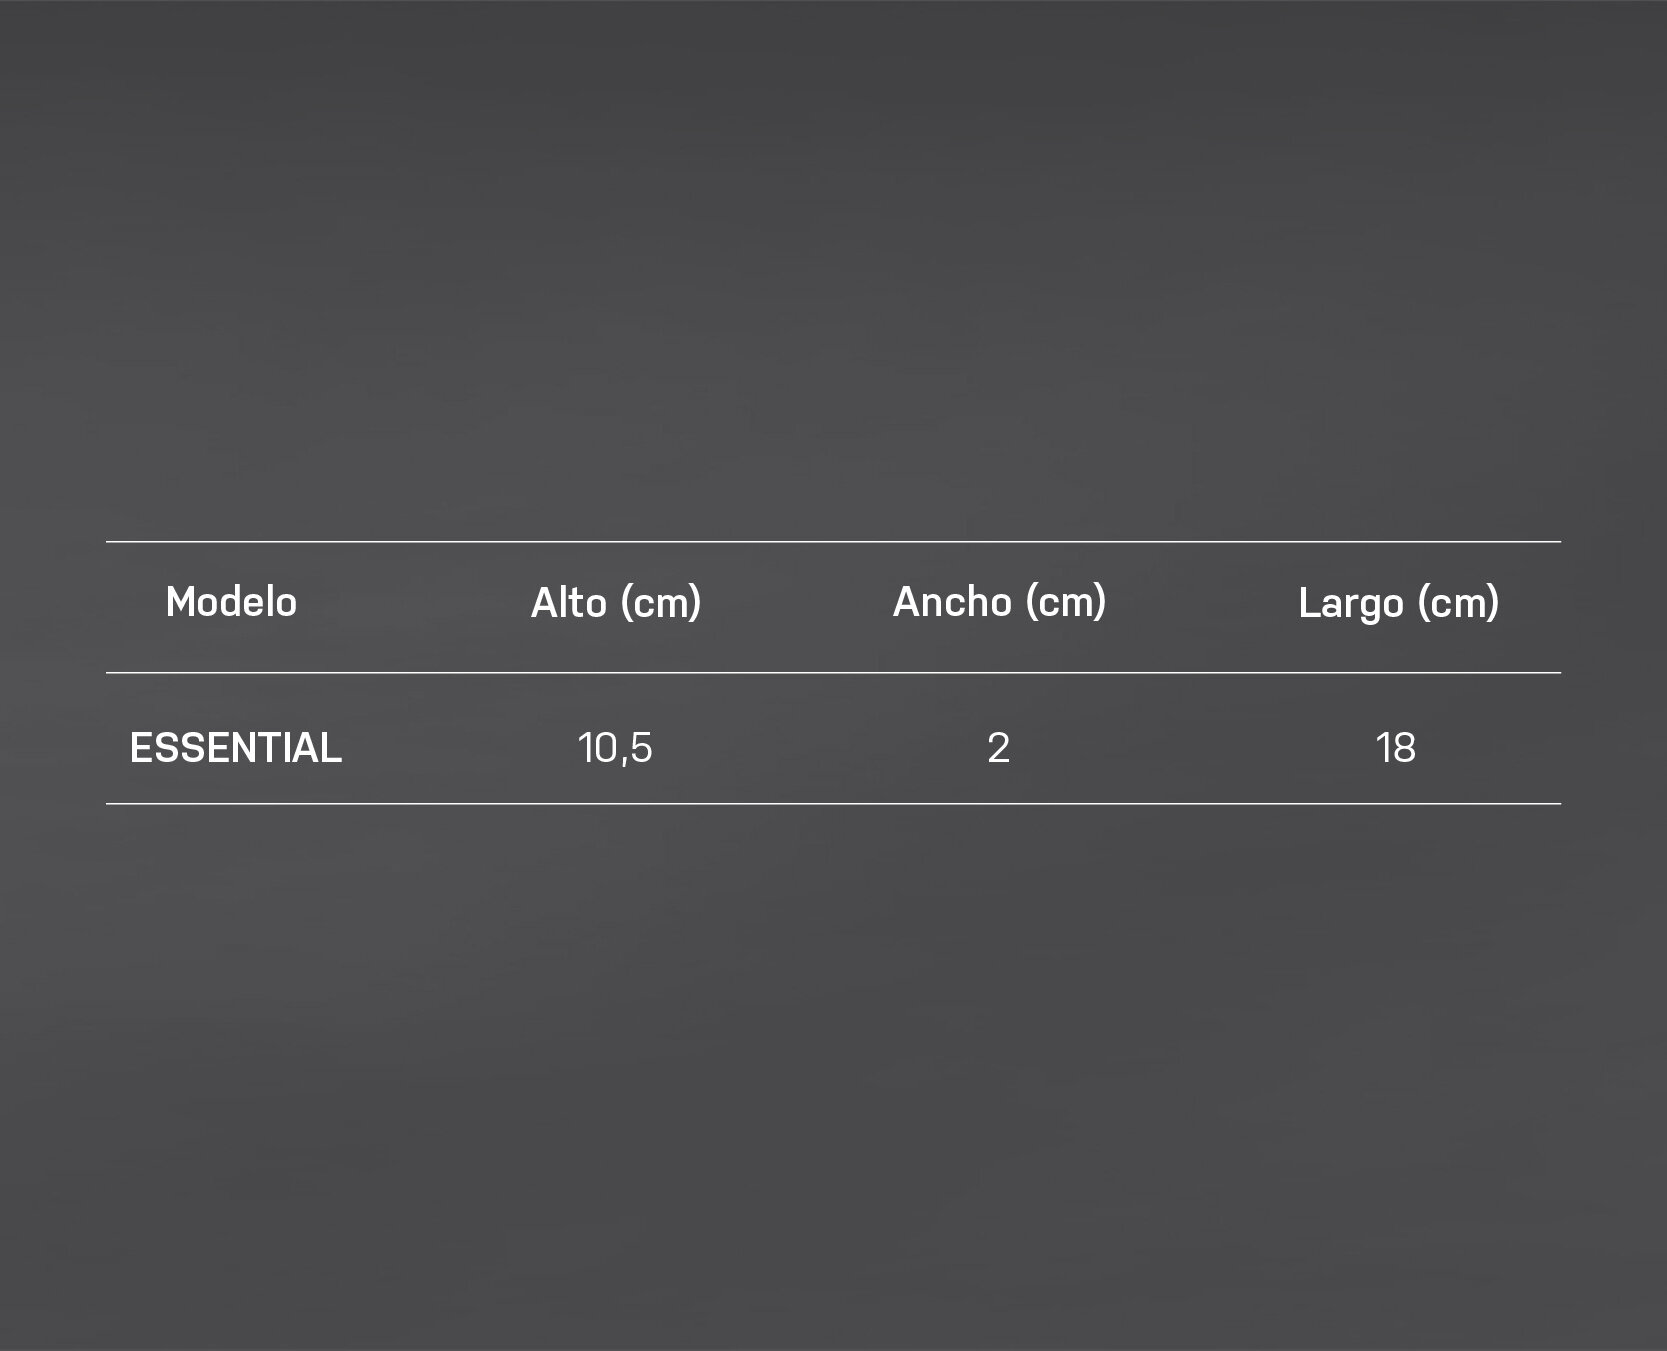Screen dimensions: 1667x1351
Task: Select the ESSENTIAL model name cell
Action: [x=236, y=748]
